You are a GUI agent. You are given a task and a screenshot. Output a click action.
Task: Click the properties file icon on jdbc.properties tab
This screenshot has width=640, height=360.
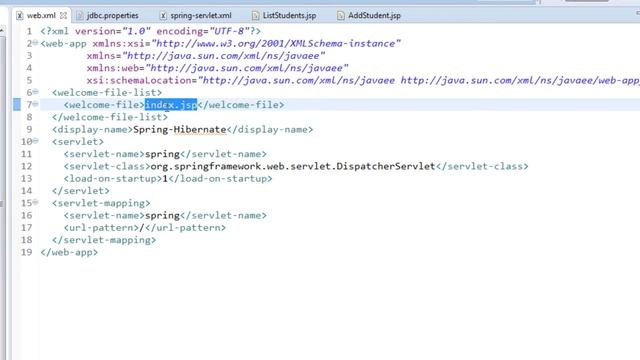tap(80, 16)
